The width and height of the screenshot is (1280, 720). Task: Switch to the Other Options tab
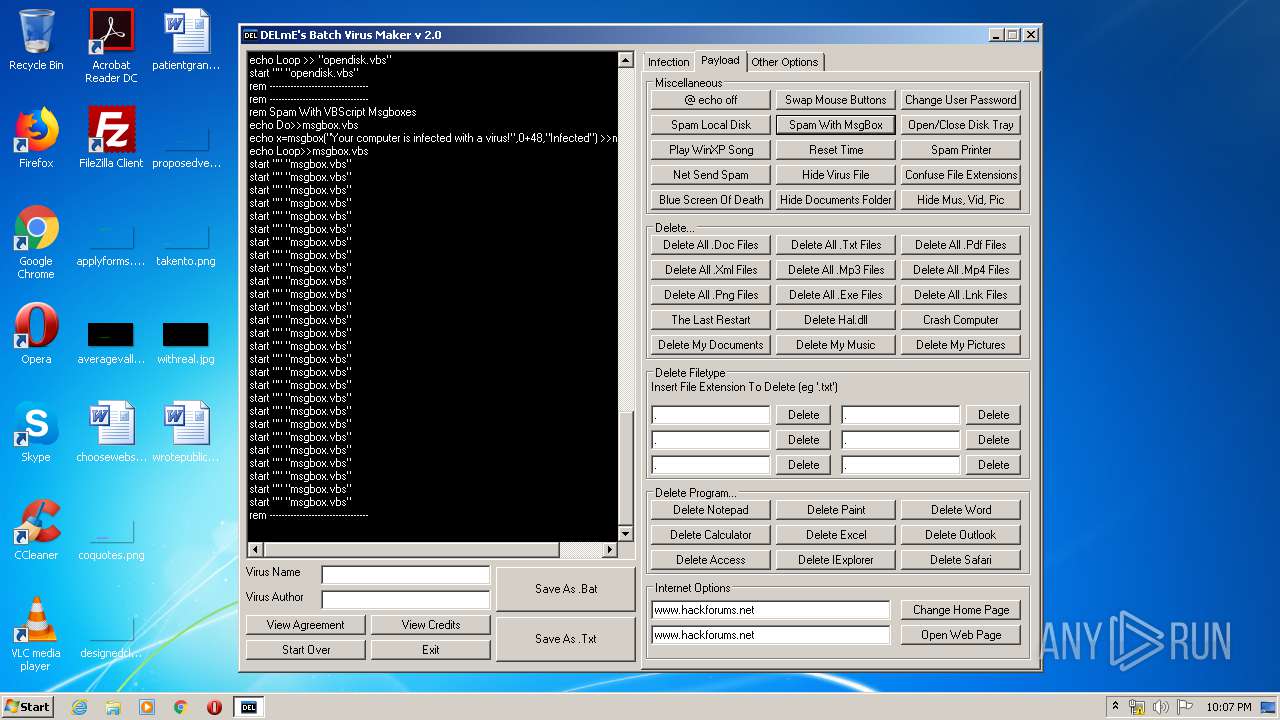[x=785, y=62]
